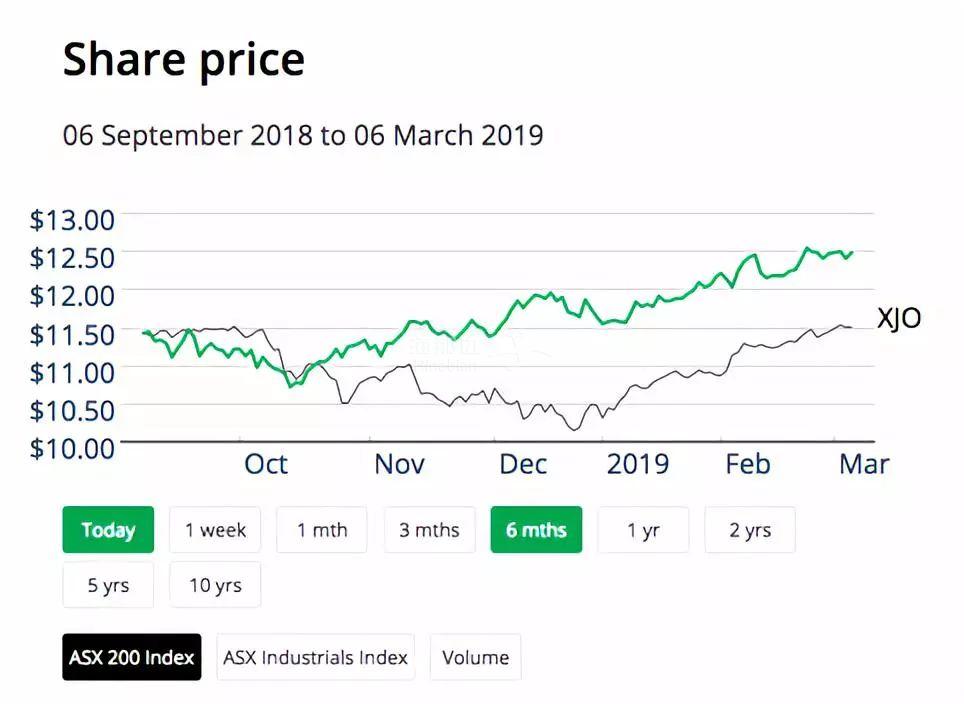
Task: Click the 2019 marker on the time axis
Action: pyautogui.click(x=638, y=464)
